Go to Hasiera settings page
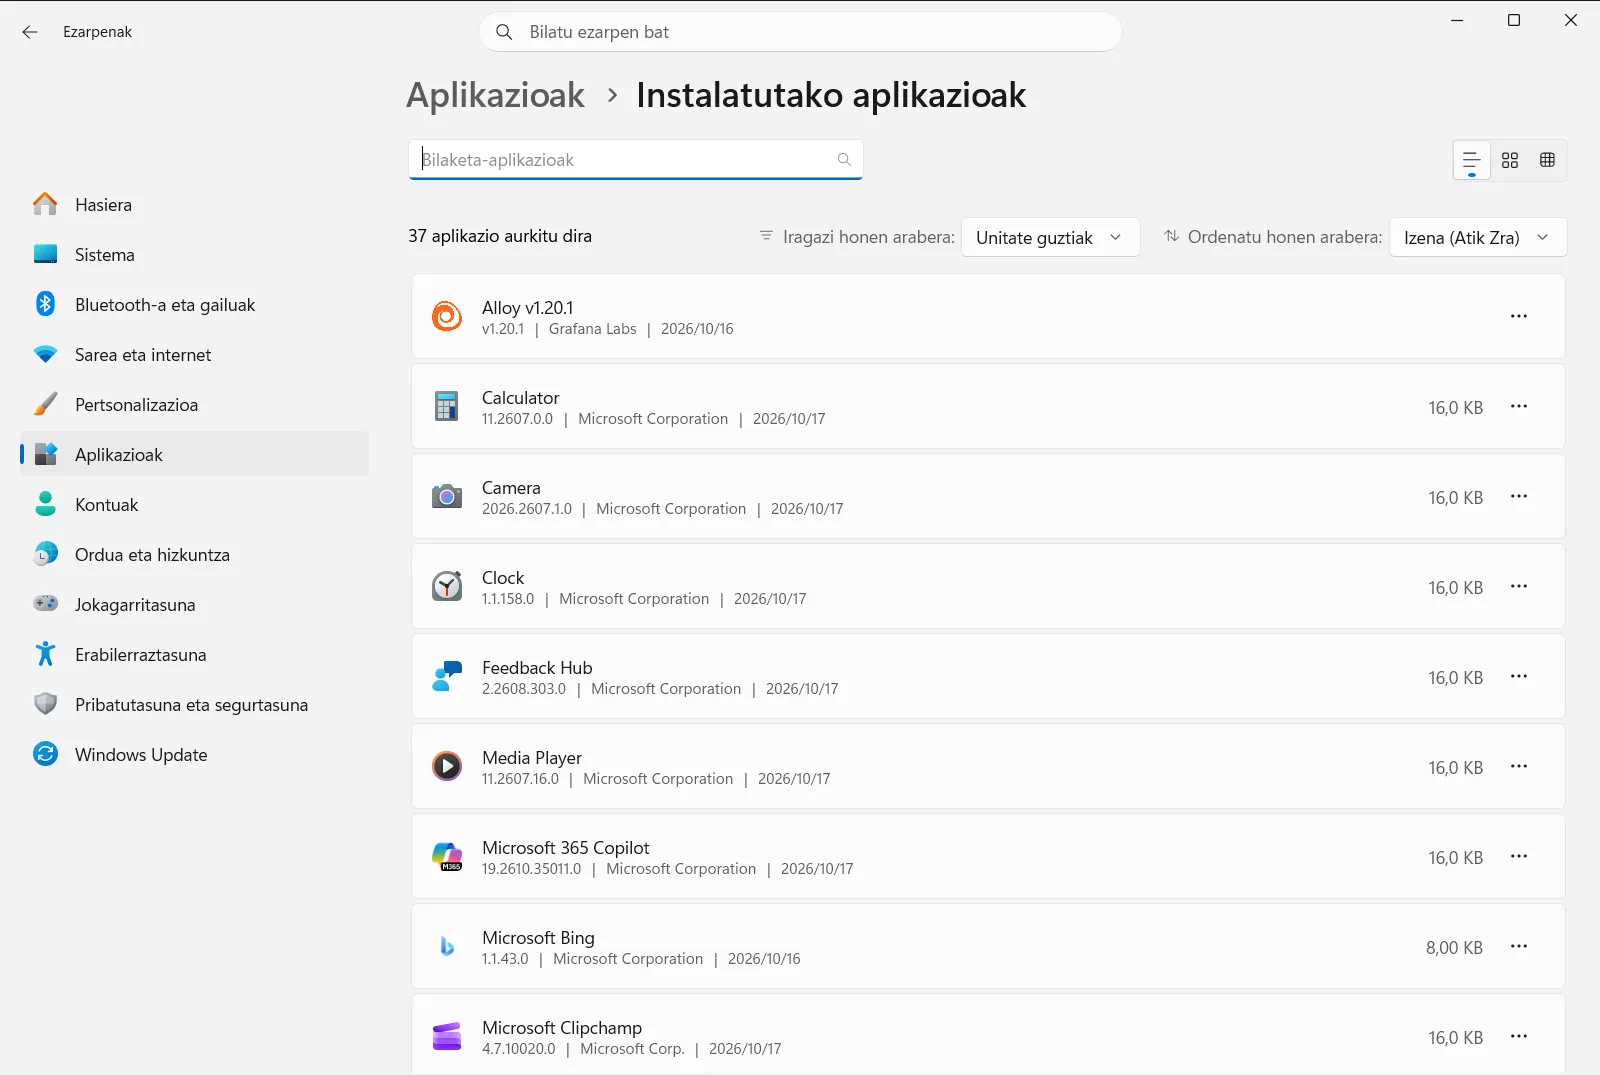This screenshot has height=1075, width=1600. click(x=195, y=204)
